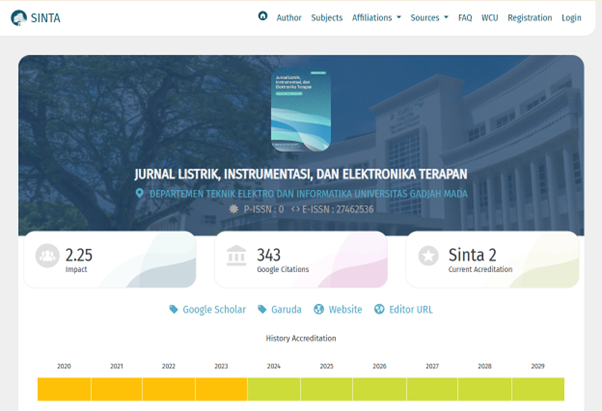
Task: Click the Google Citations building icon
Action: (x=237, y=256)
